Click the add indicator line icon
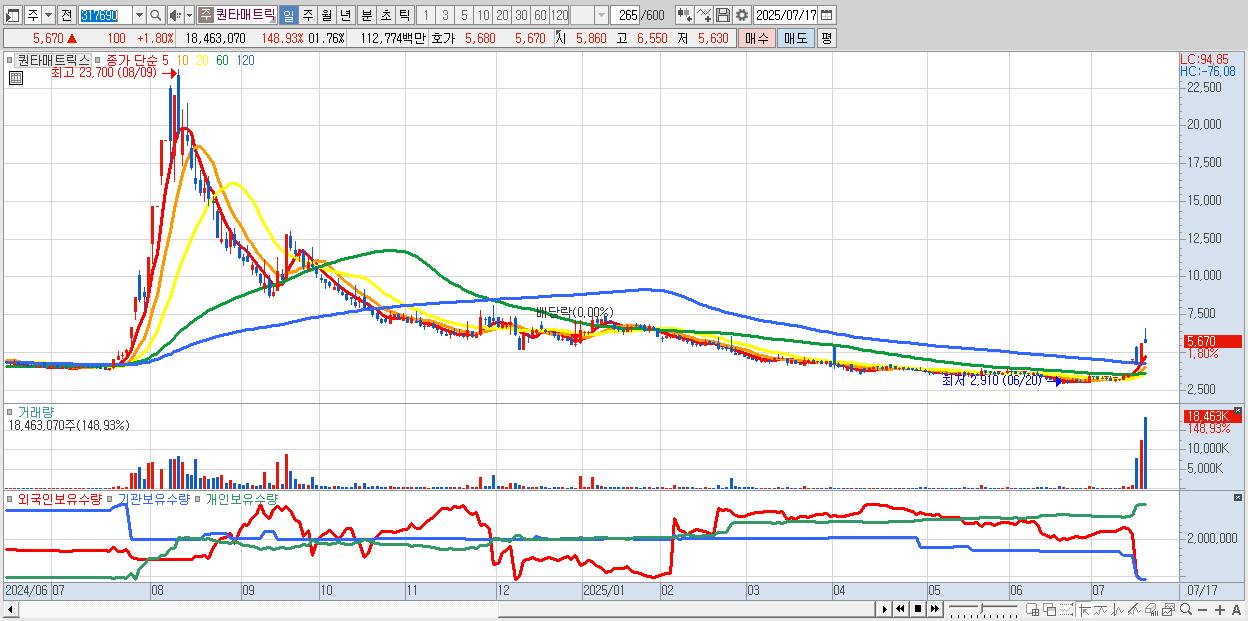The width and height of the screenshot is (1248, 621). (704, 15)
